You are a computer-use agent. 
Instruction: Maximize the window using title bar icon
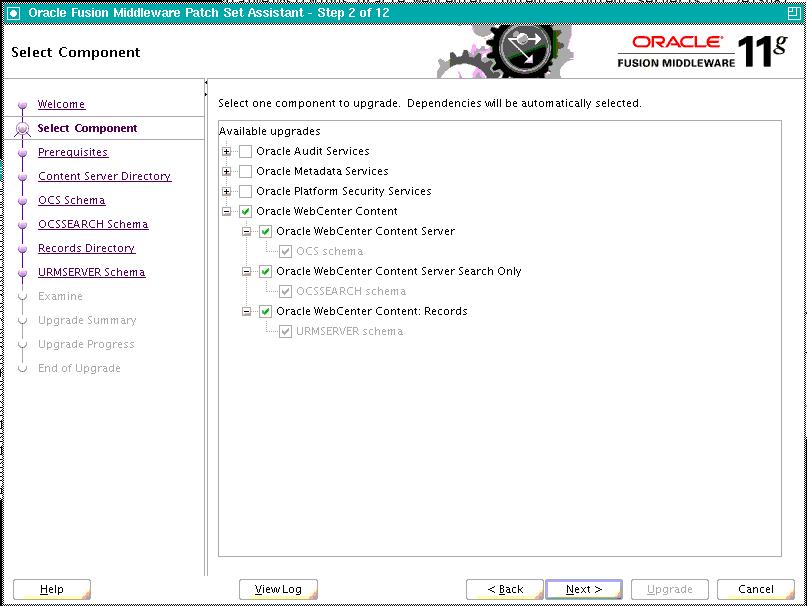point(794,13)
